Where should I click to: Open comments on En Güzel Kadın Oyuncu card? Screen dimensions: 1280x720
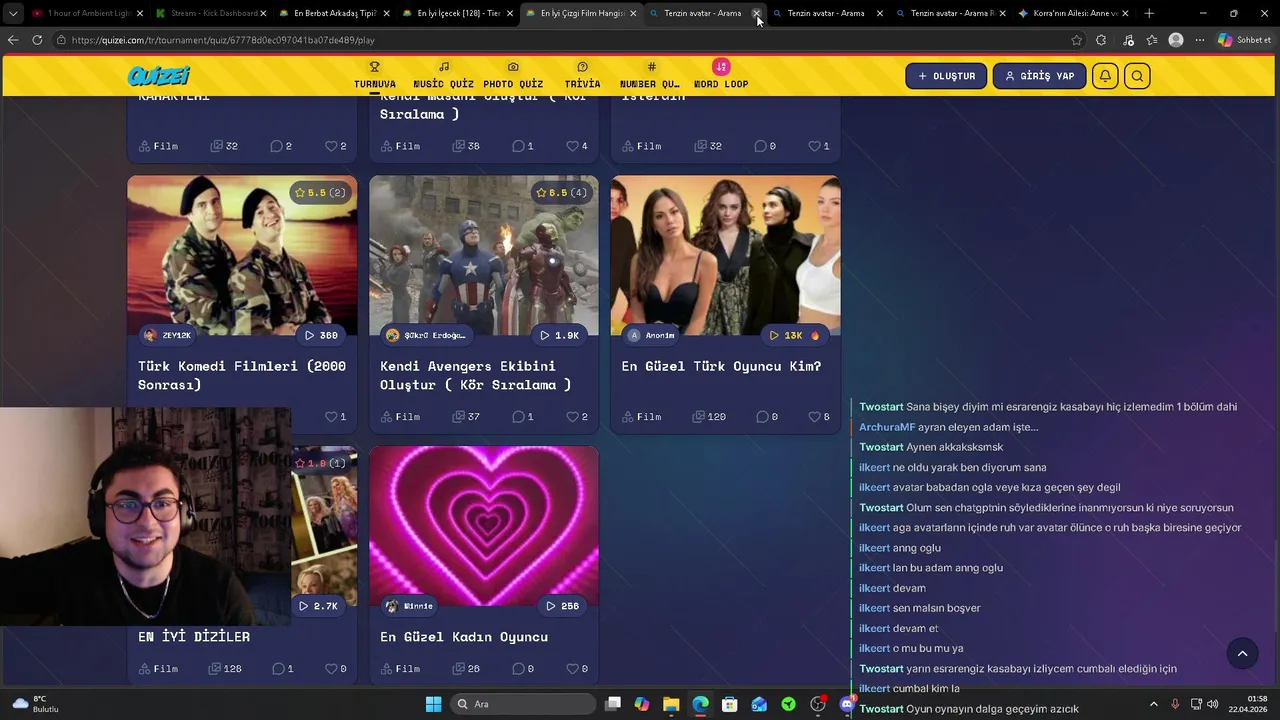coord(523,668)
